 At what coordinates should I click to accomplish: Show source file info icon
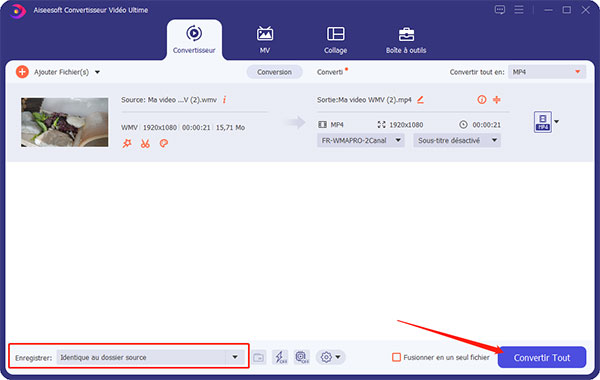point(224,100)
